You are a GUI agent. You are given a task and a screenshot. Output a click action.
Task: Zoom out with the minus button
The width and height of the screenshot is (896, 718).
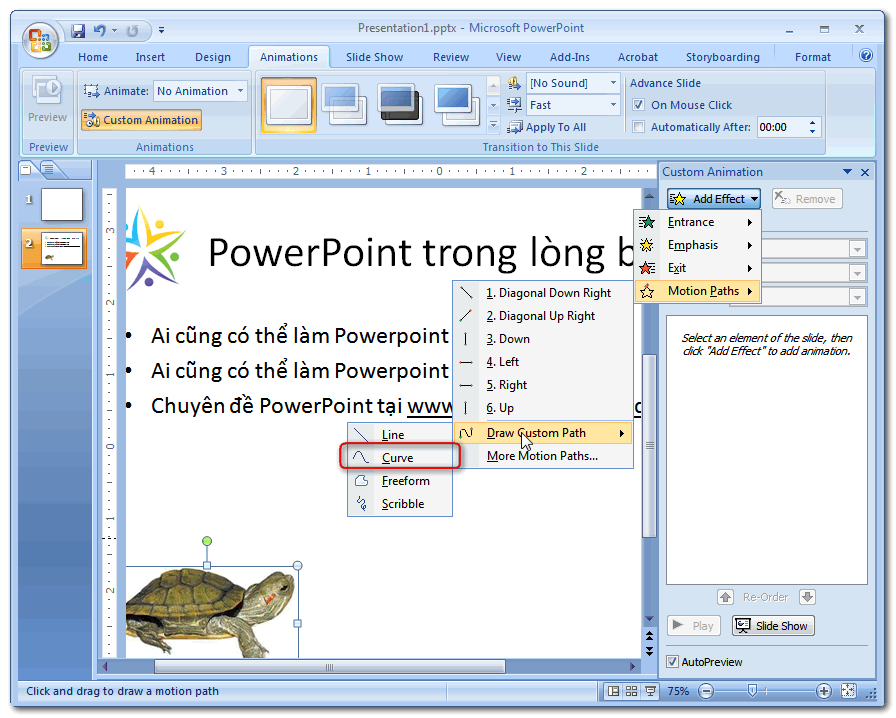(x=706, y=691)
